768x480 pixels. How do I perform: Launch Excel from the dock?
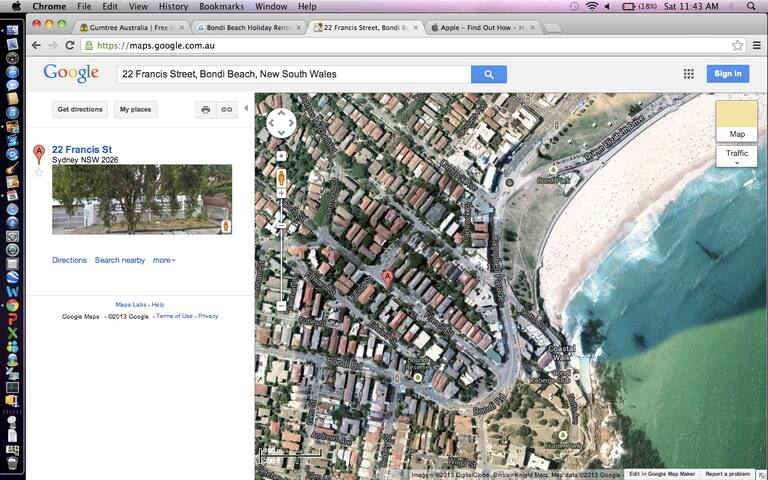point(12,333)
